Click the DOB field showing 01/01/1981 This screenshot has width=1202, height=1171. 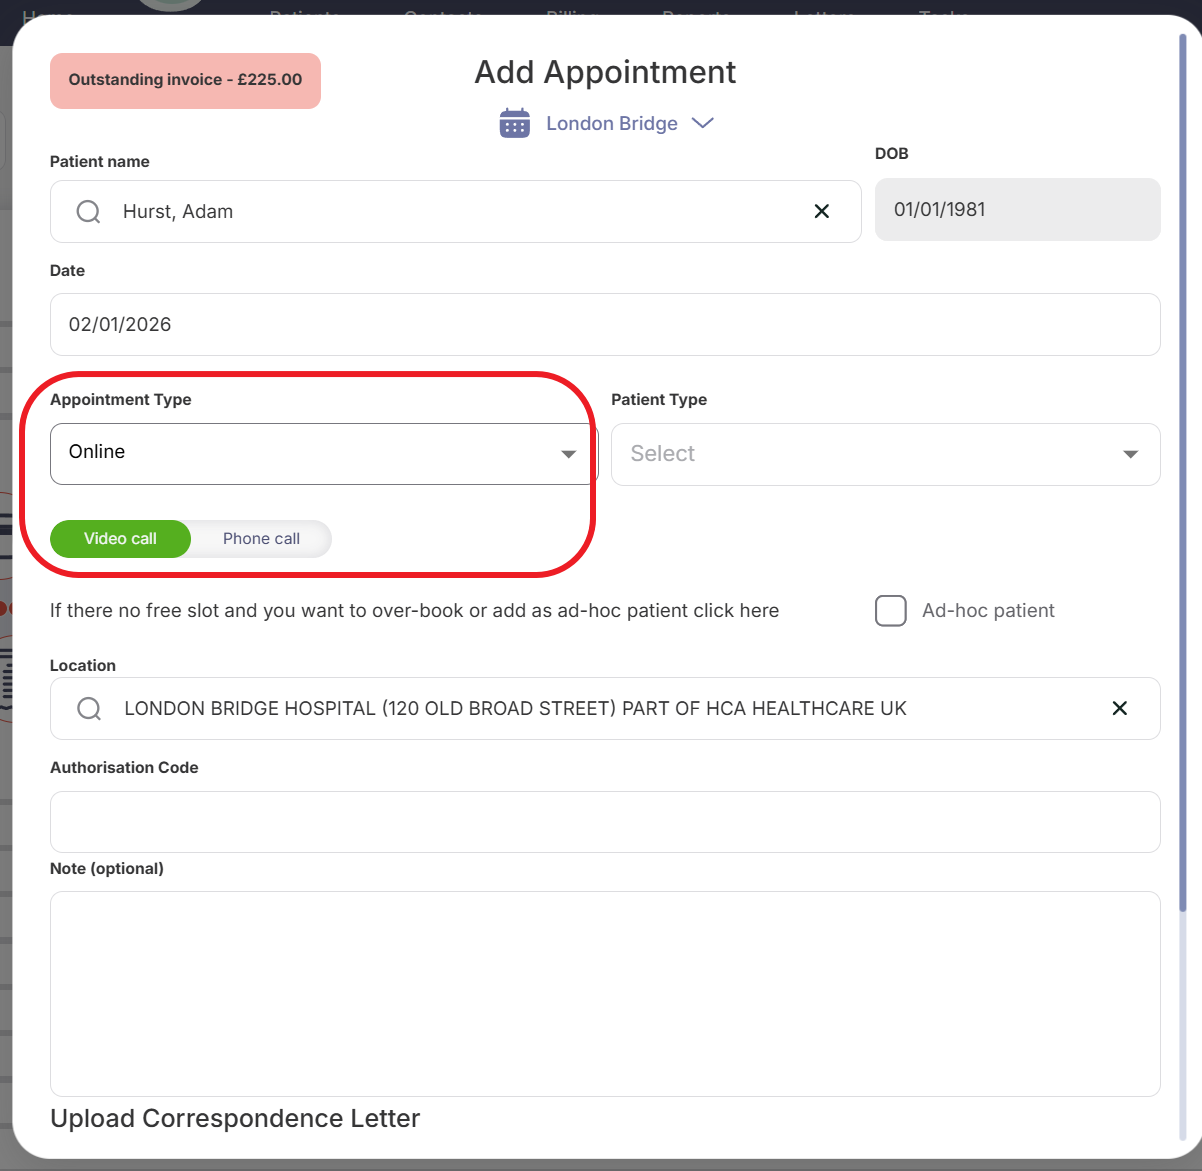[x=1016, y=210]
